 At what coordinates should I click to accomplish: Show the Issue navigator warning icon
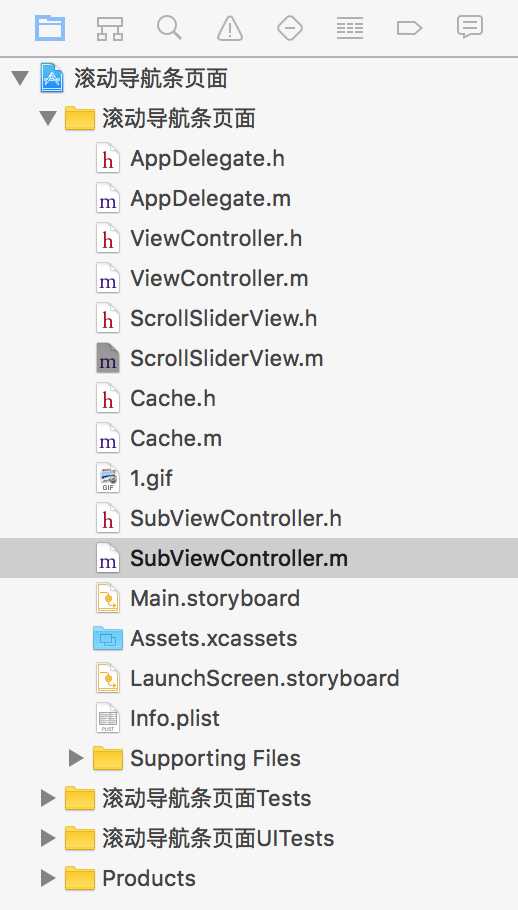click(230, 27)
